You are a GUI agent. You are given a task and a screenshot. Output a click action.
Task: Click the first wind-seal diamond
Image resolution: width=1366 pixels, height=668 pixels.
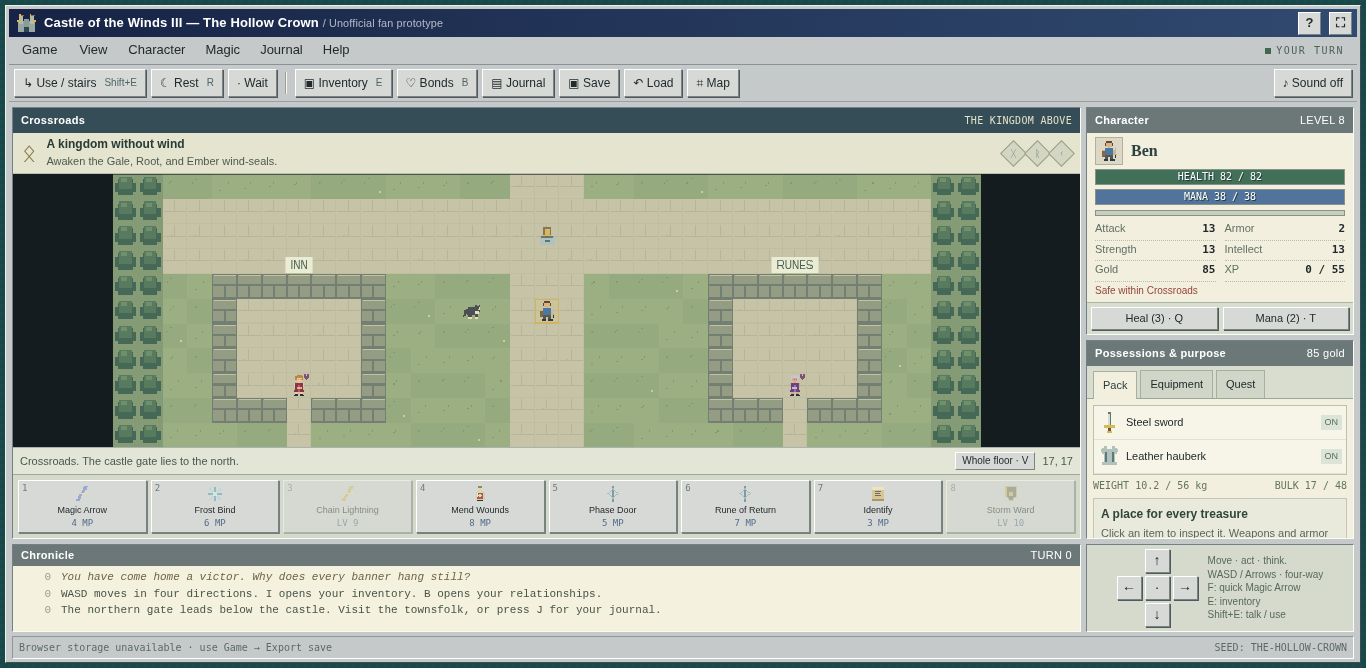[1014, 153]
